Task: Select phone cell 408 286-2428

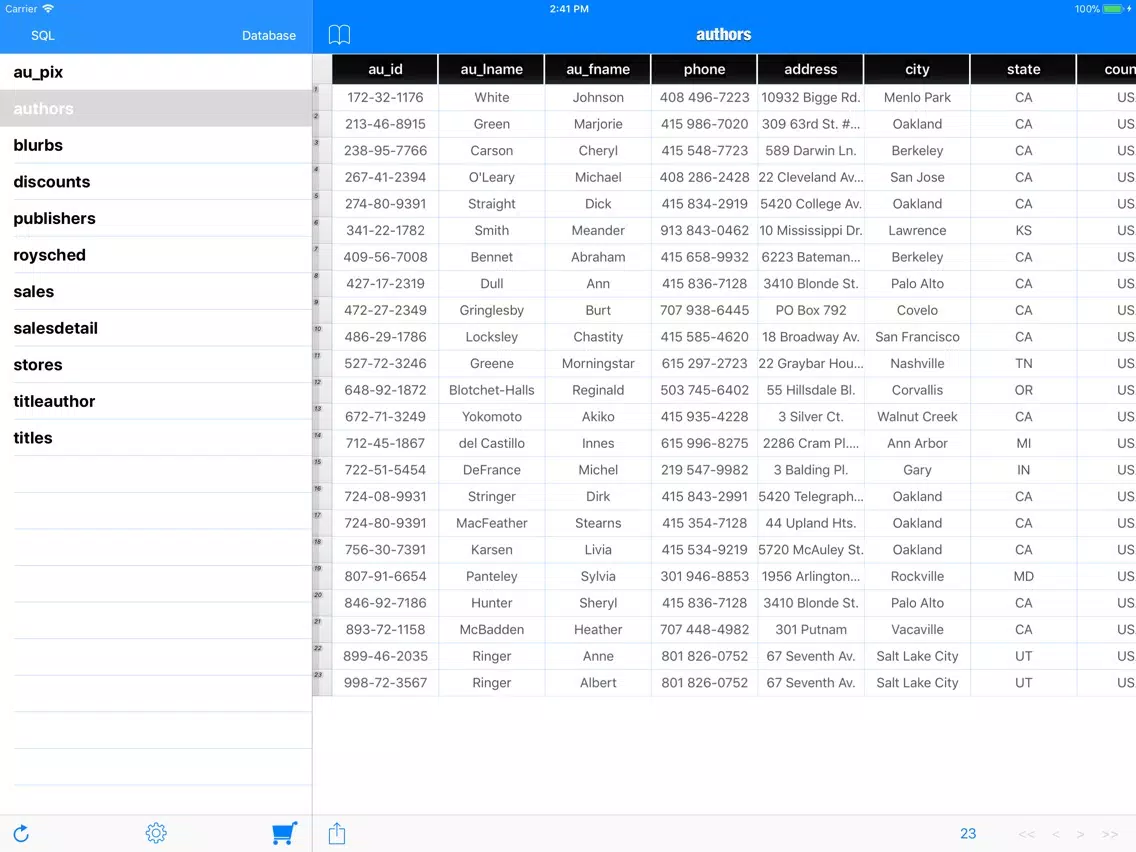Action: [704, 178]
